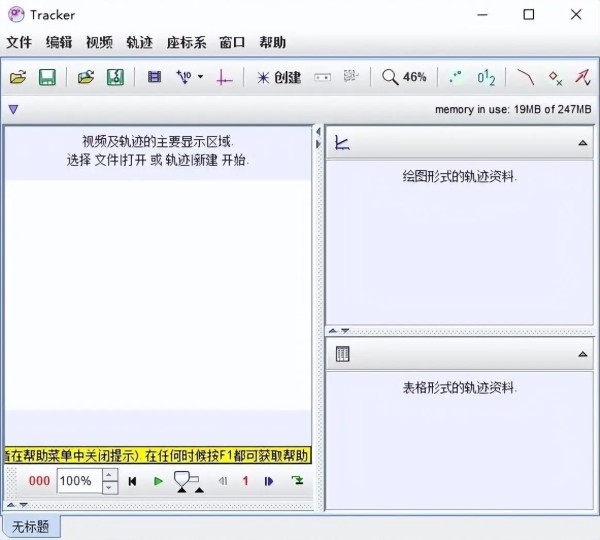Click the table view grid icon

[342, 354]
